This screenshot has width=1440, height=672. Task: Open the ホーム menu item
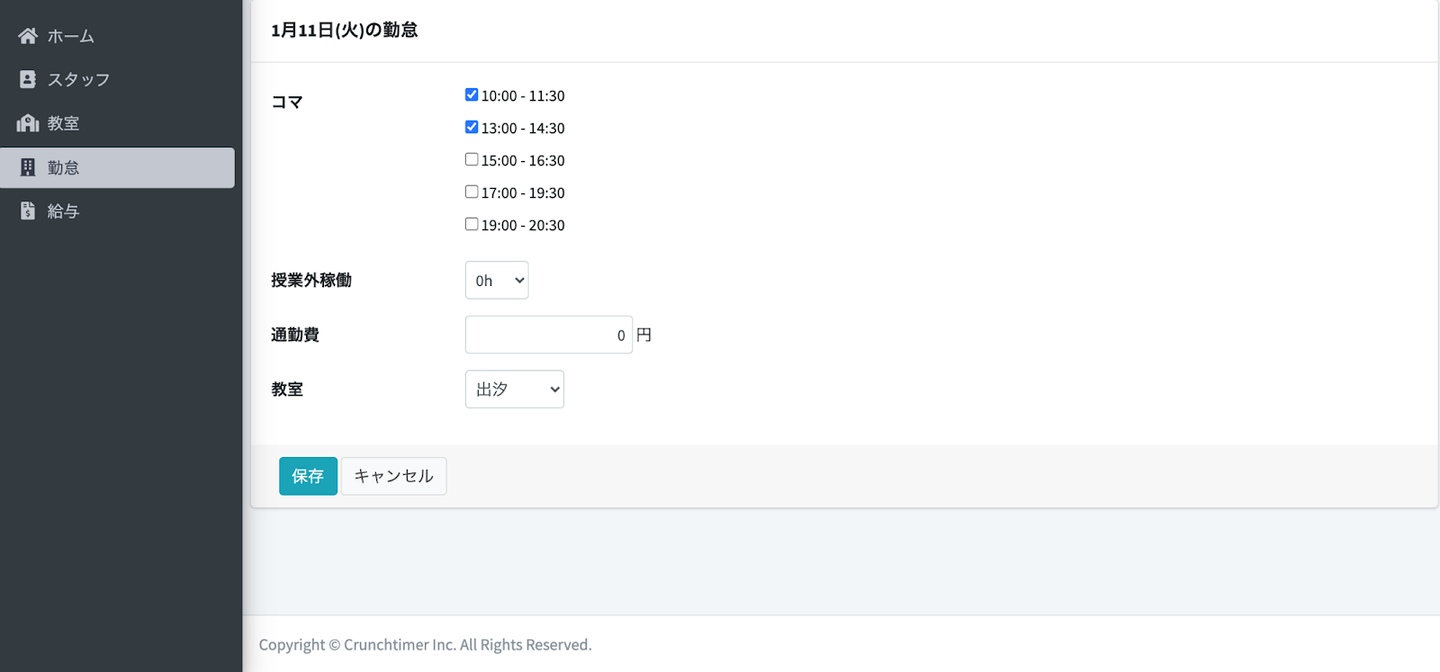coord(71,36)
